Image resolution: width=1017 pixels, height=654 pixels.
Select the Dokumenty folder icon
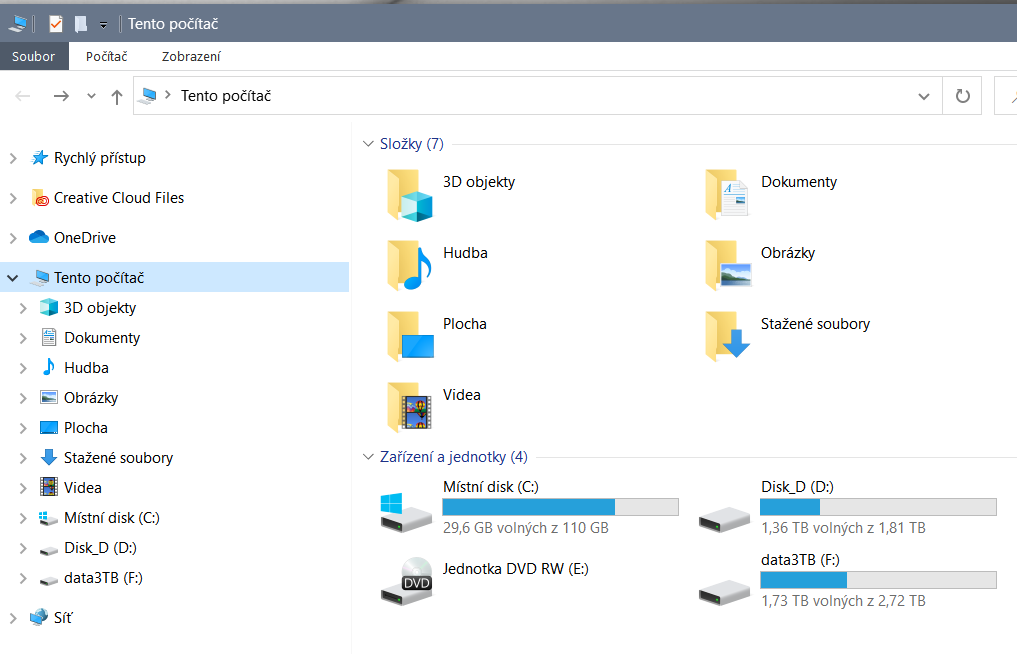click(727, 195)
